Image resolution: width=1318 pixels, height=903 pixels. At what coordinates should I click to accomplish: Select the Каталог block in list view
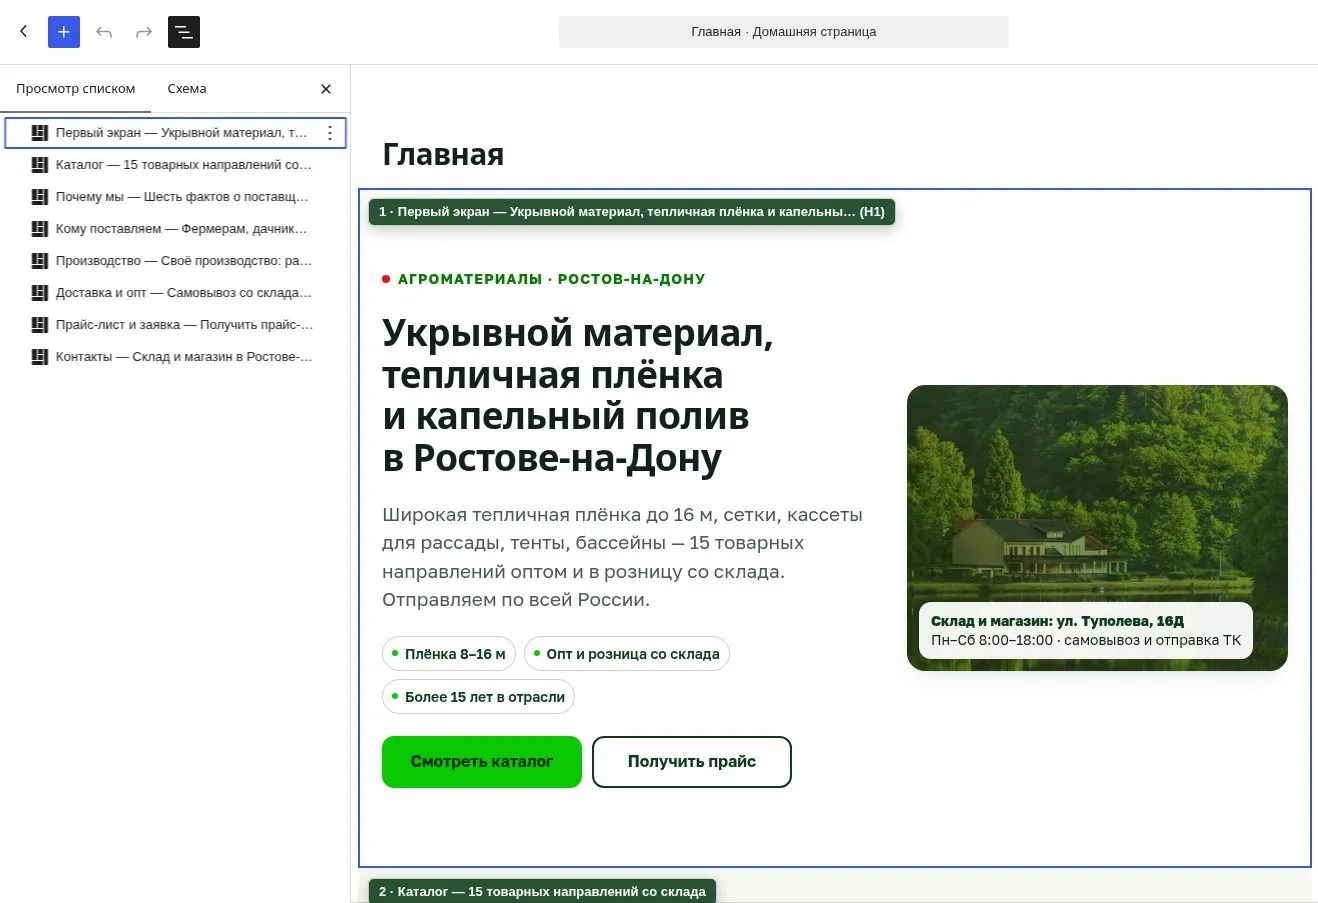176,165
